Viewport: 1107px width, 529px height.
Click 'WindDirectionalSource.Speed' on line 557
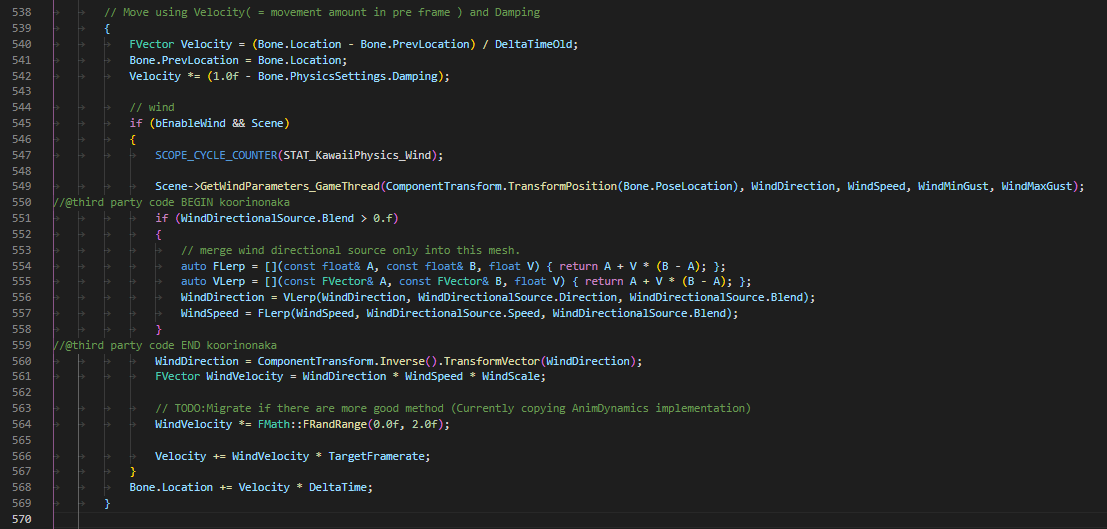(x=453, y=313)
